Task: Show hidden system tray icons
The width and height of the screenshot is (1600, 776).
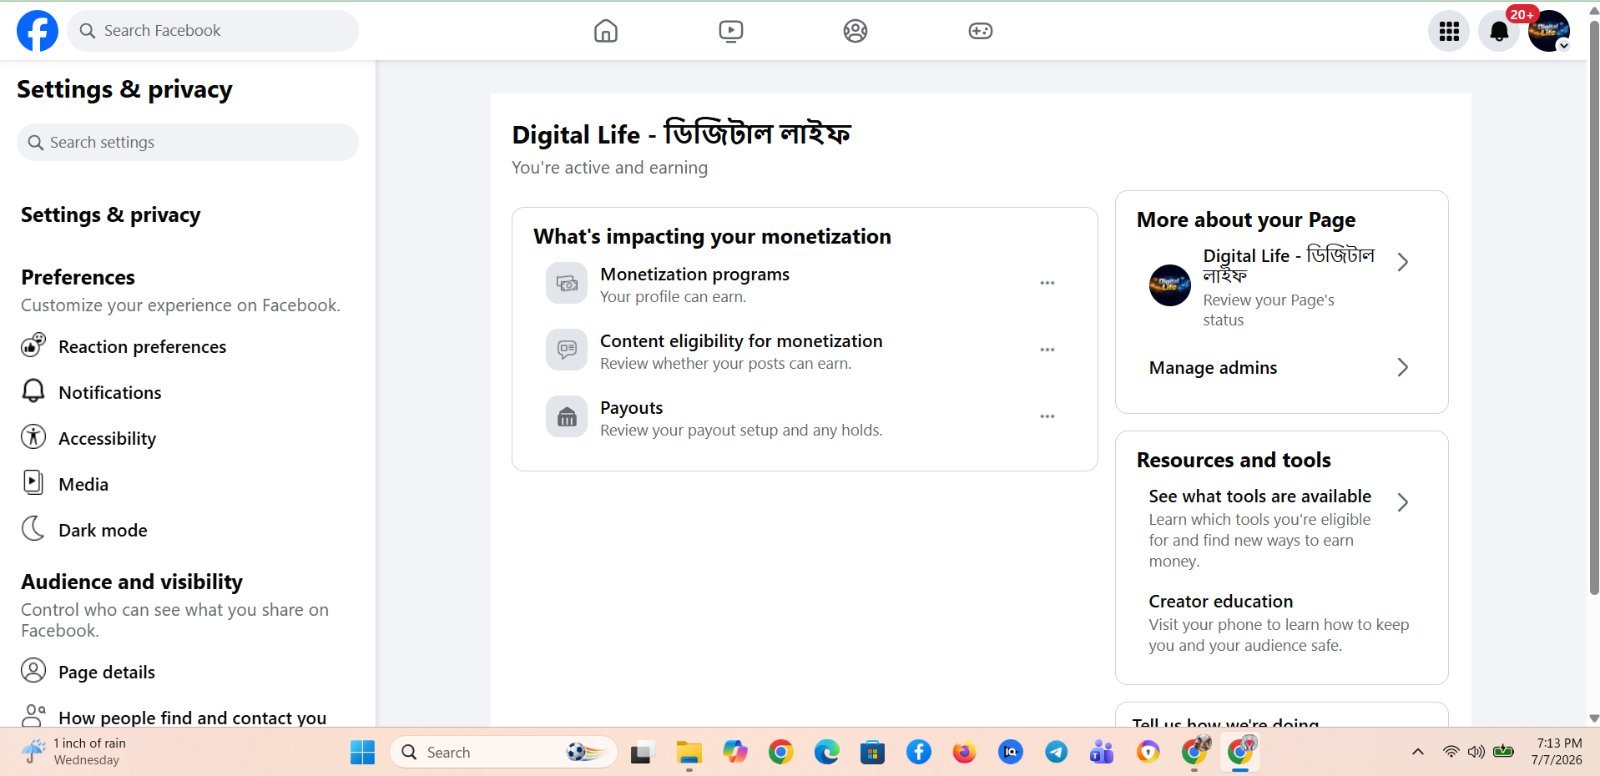Action: click(x=1417, y=752)
